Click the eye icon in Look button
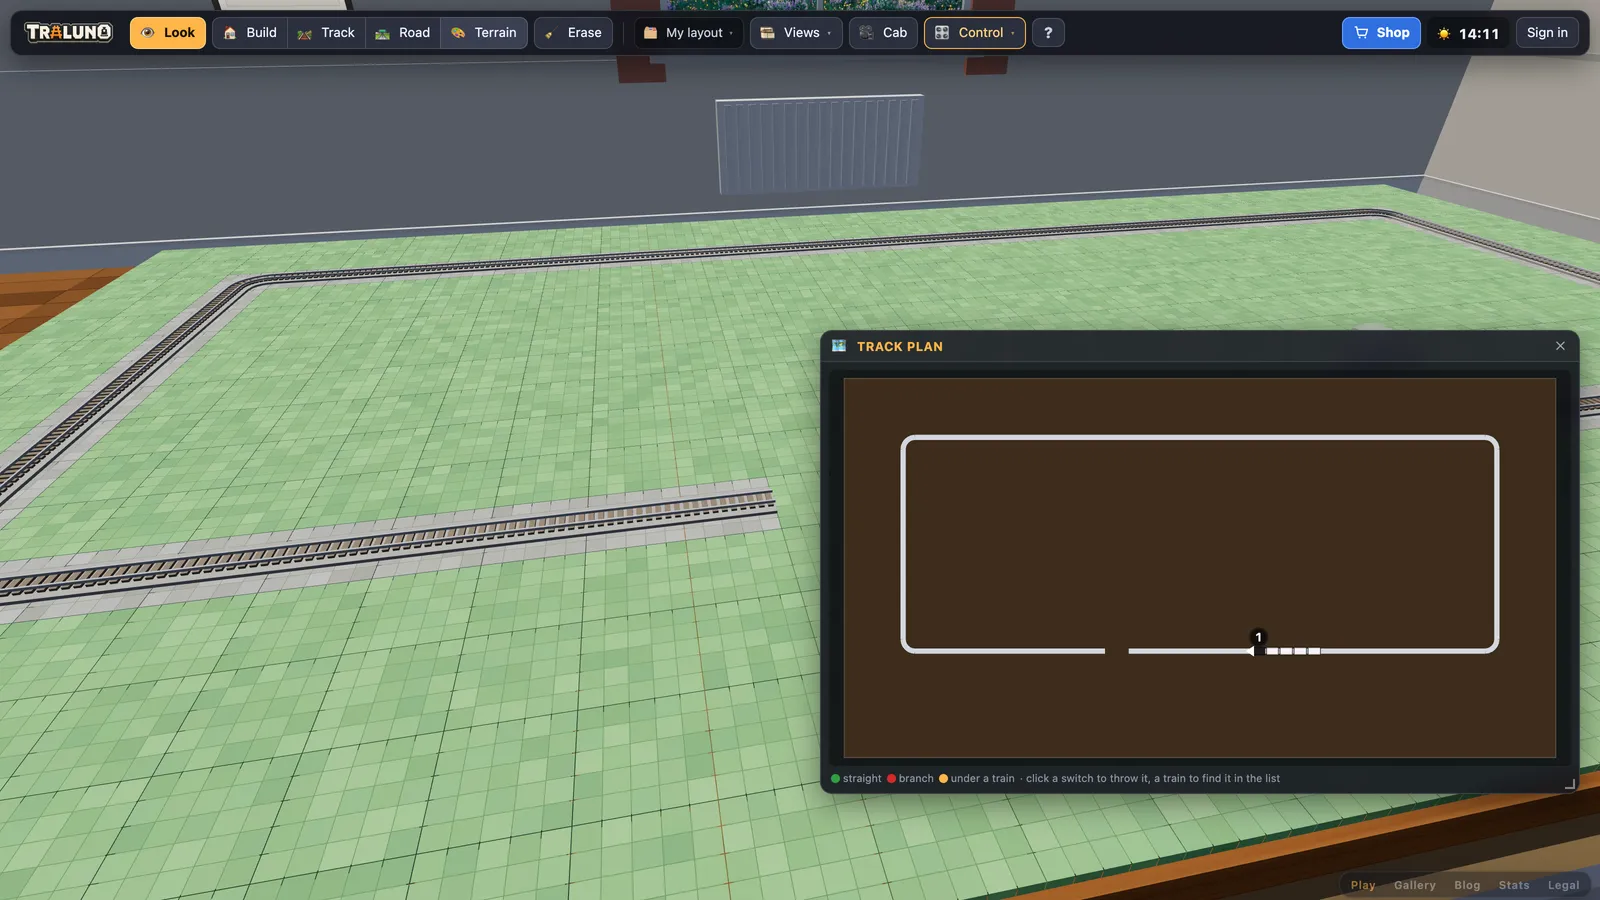Viewport: 1600px width, 900px height. tap(148, 33)
